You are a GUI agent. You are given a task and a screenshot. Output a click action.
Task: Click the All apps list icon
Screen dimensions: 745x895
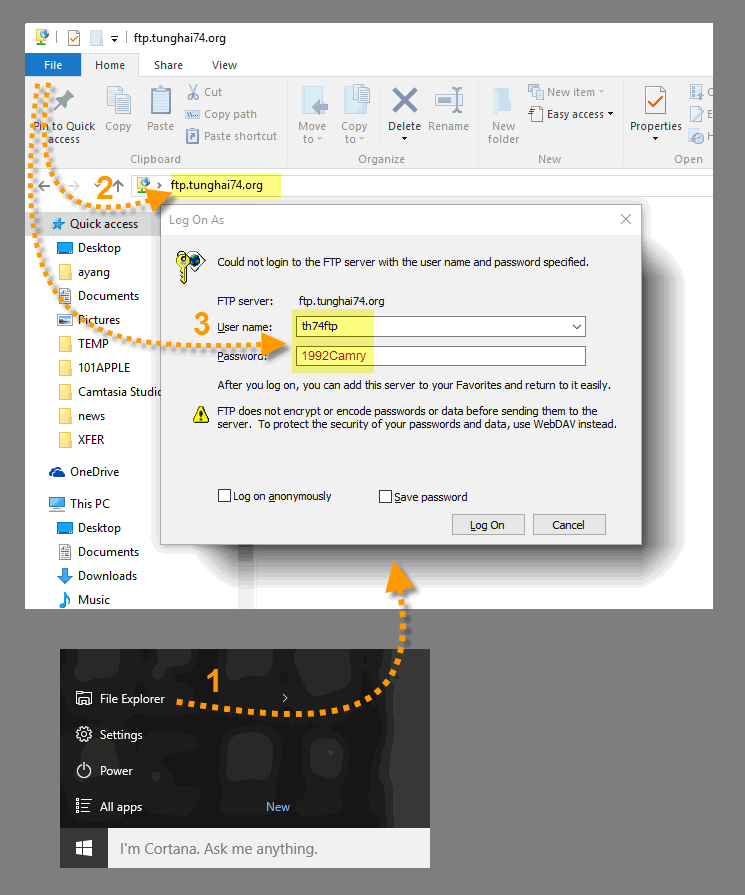[x=83, y=806]
